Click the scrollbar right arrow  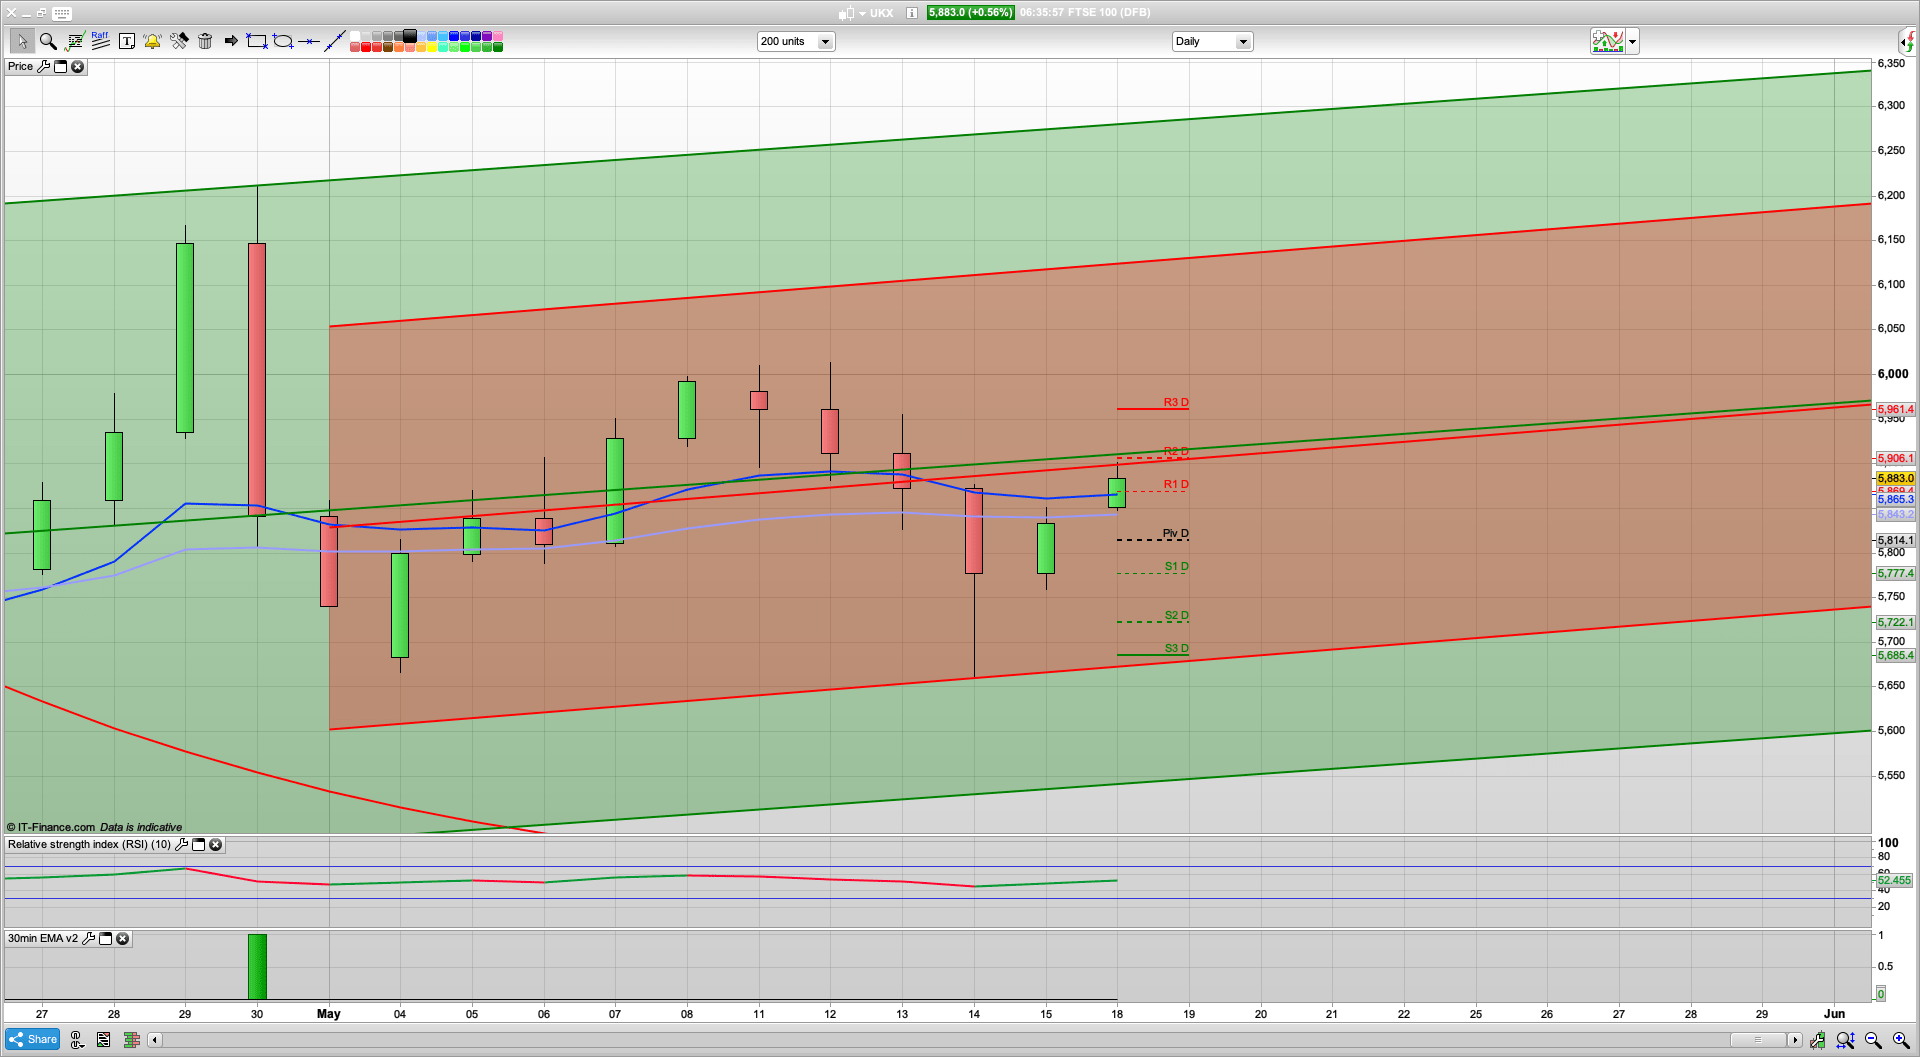click(x=1795, y=1040)
